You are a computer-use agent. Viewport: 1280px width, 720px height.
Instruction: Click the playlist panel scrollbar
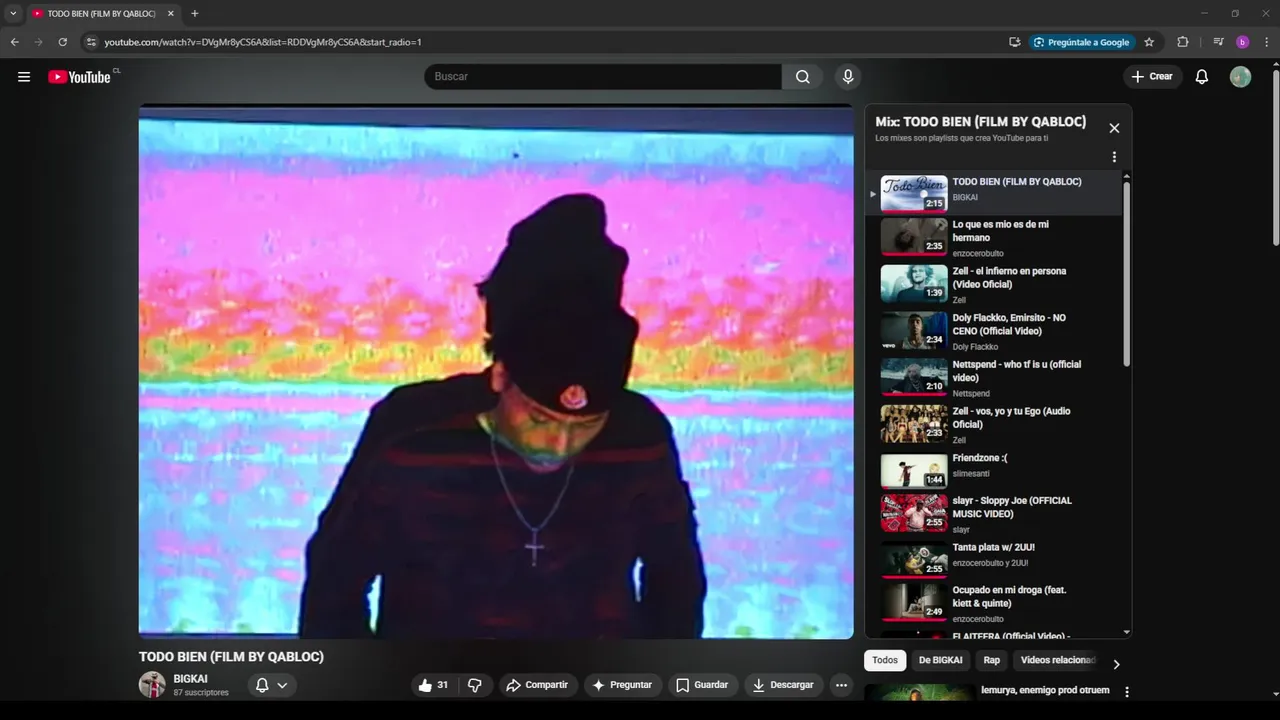tap(1127, 272)
